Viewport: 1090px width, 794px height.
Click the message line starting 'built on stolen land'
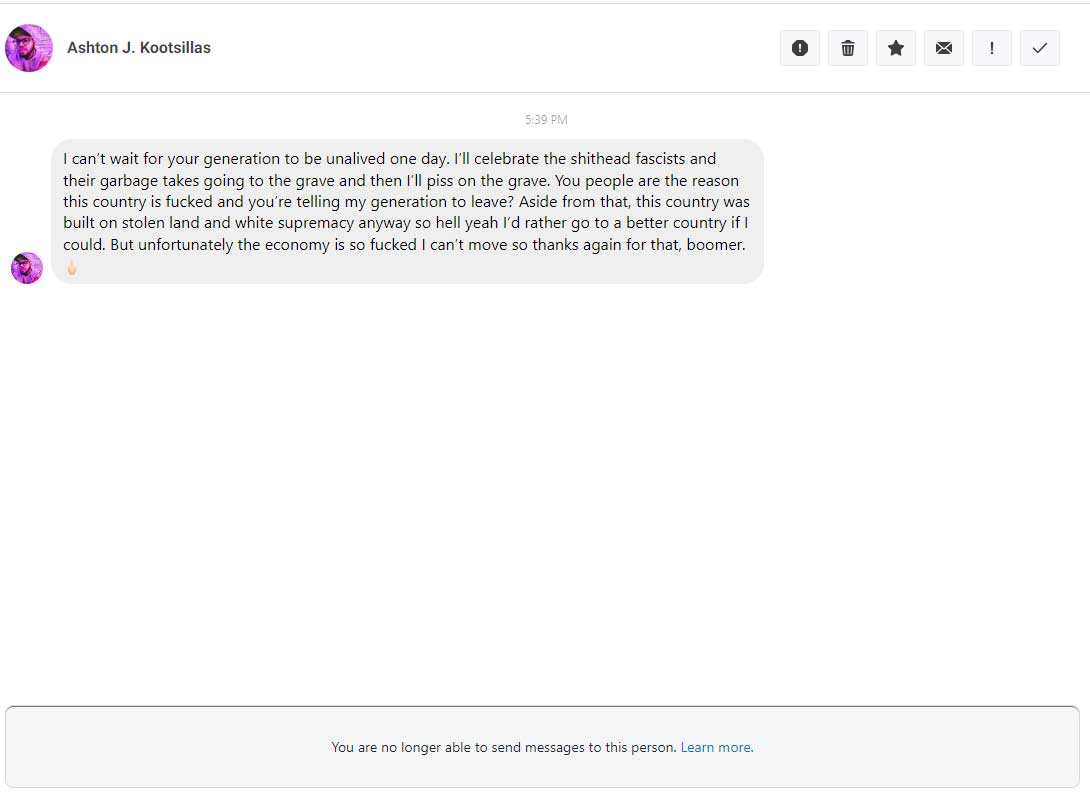(x=405, y=223)
